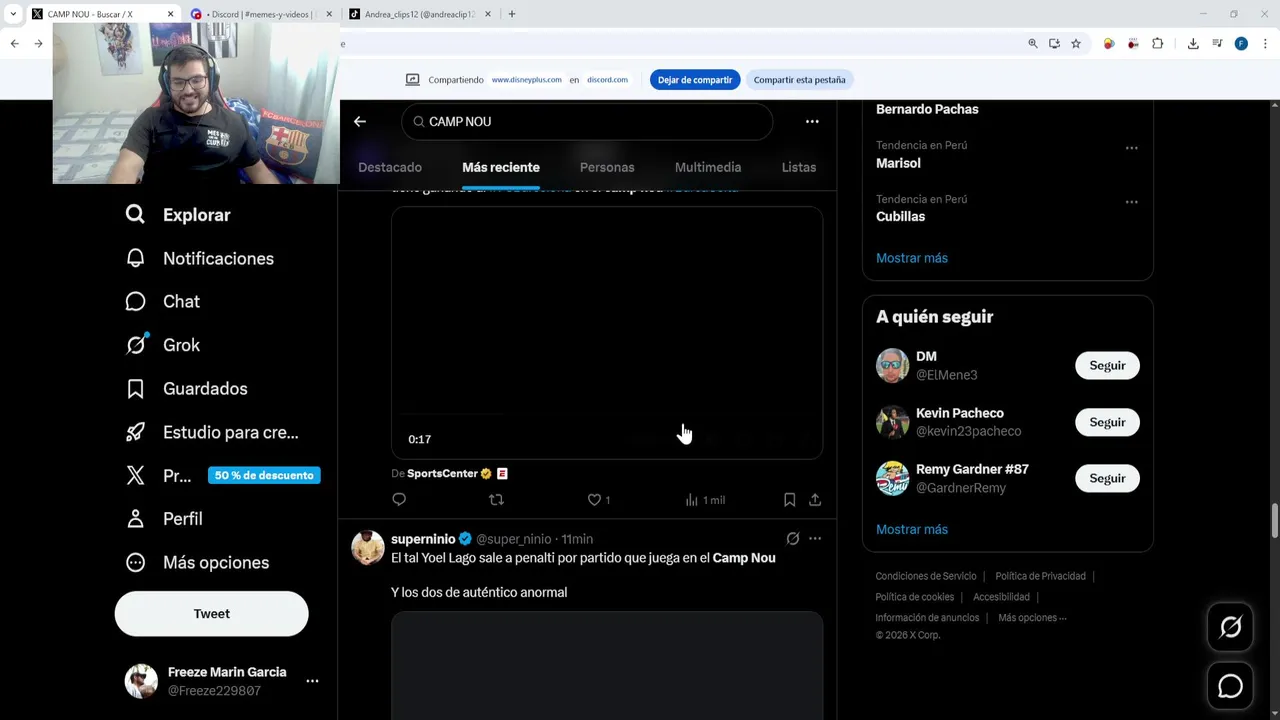Play the 0:17 video
Viewport: 1280px width, 720px height.
click(x=607, y=333)
